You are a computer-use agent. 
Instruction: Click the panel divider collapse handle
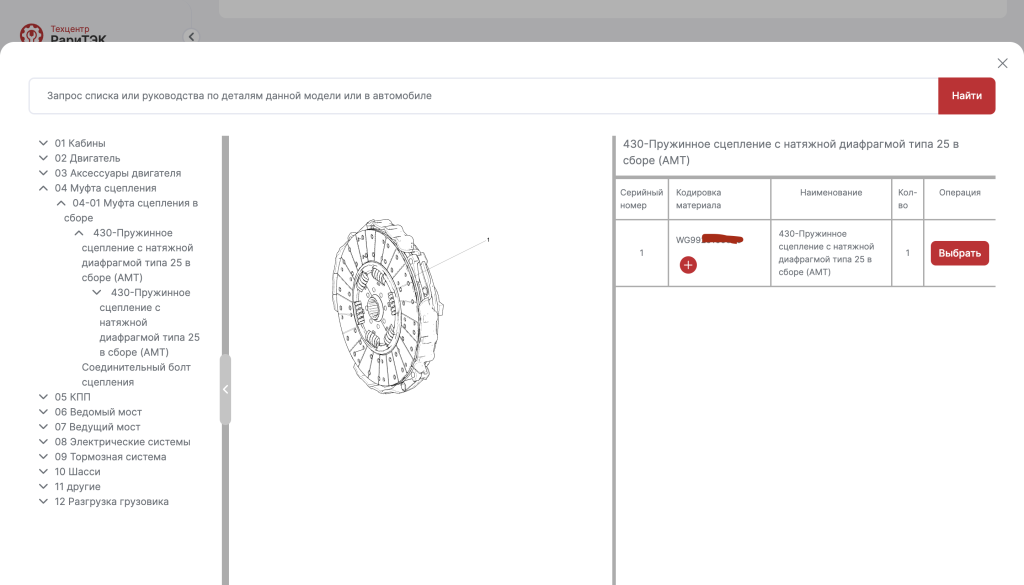pos(225,389)
